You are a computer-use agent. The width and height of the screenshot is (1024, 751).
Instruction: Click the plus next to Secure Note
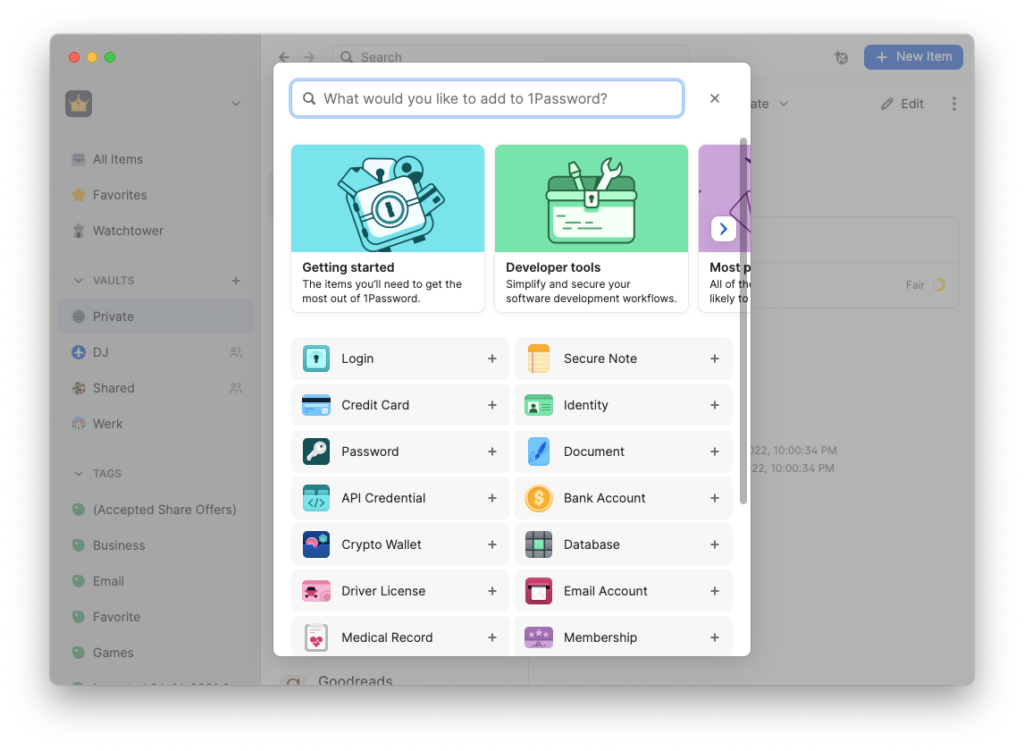coord(714,358)
